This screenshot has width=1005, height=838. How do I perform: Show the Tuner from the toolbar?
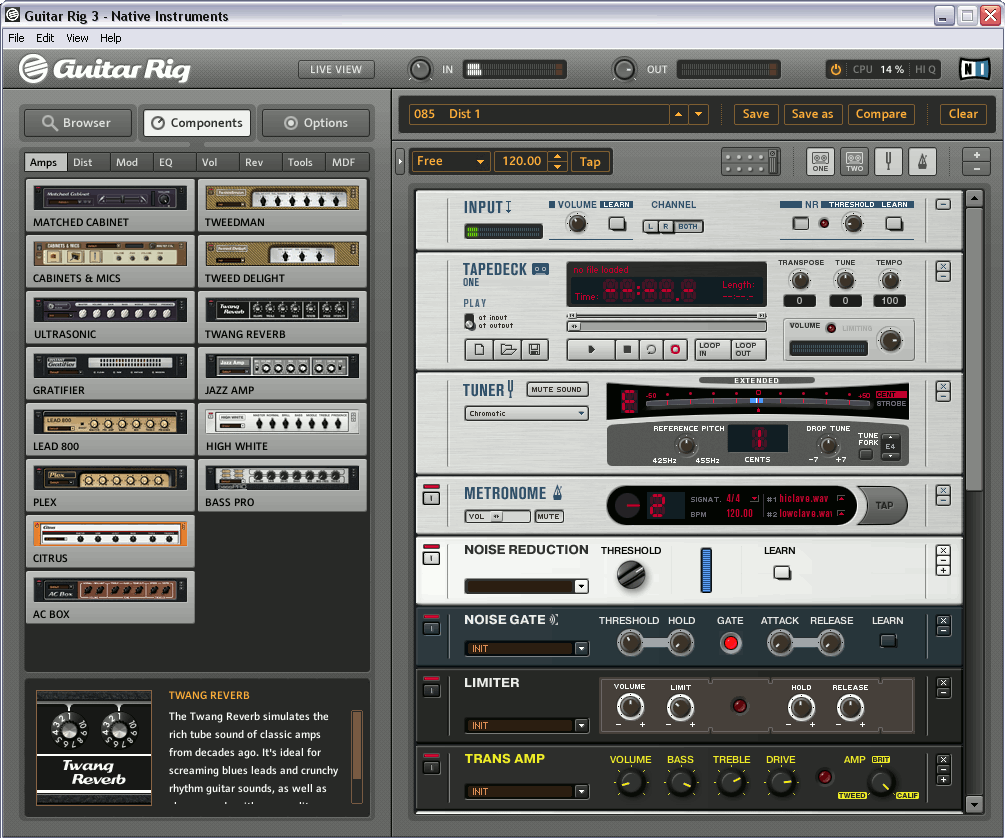[x=888, y=161]
